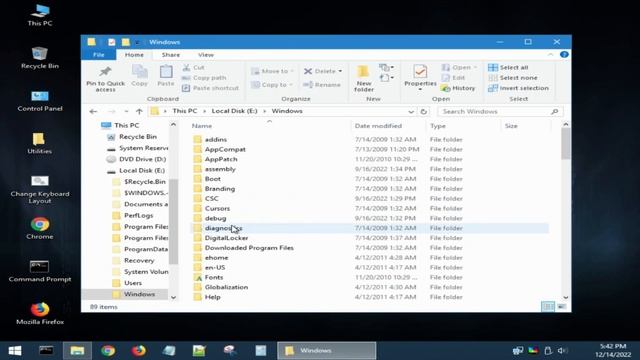Create a New folder from ribbon

coord(364,78)
